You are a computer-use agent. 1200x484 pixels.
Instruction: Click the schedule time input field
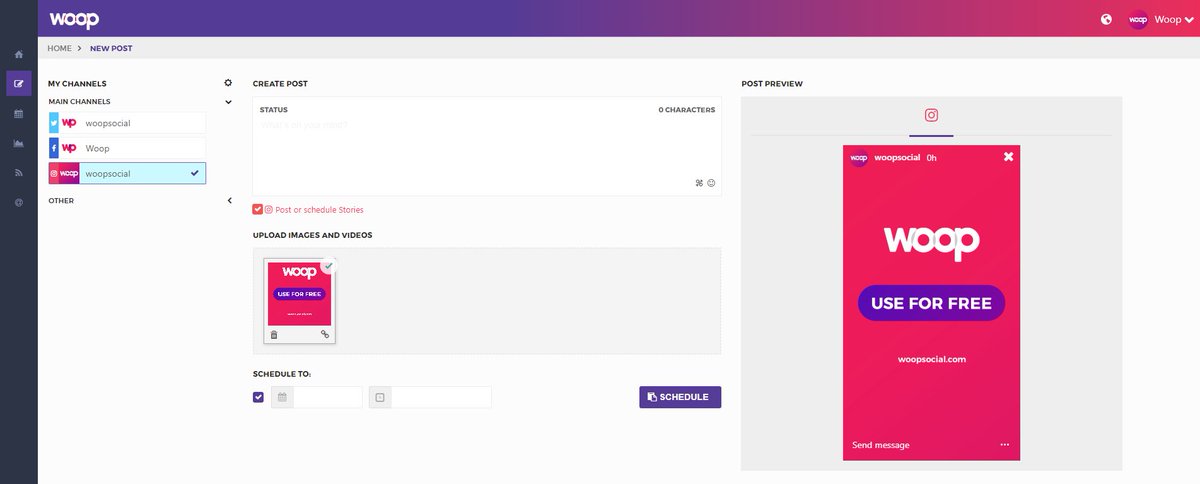pyautogui.click(x=441, y=397)
